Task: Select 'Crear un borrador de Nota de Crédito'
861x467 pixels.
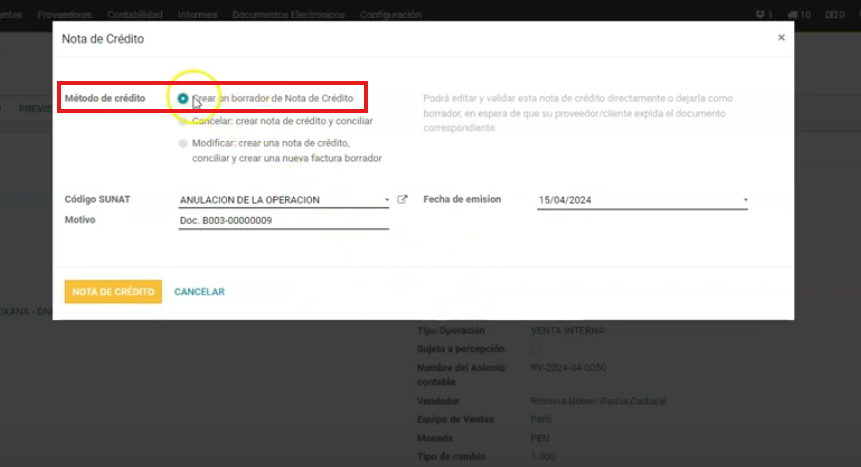Action: (x=183, y=98)
